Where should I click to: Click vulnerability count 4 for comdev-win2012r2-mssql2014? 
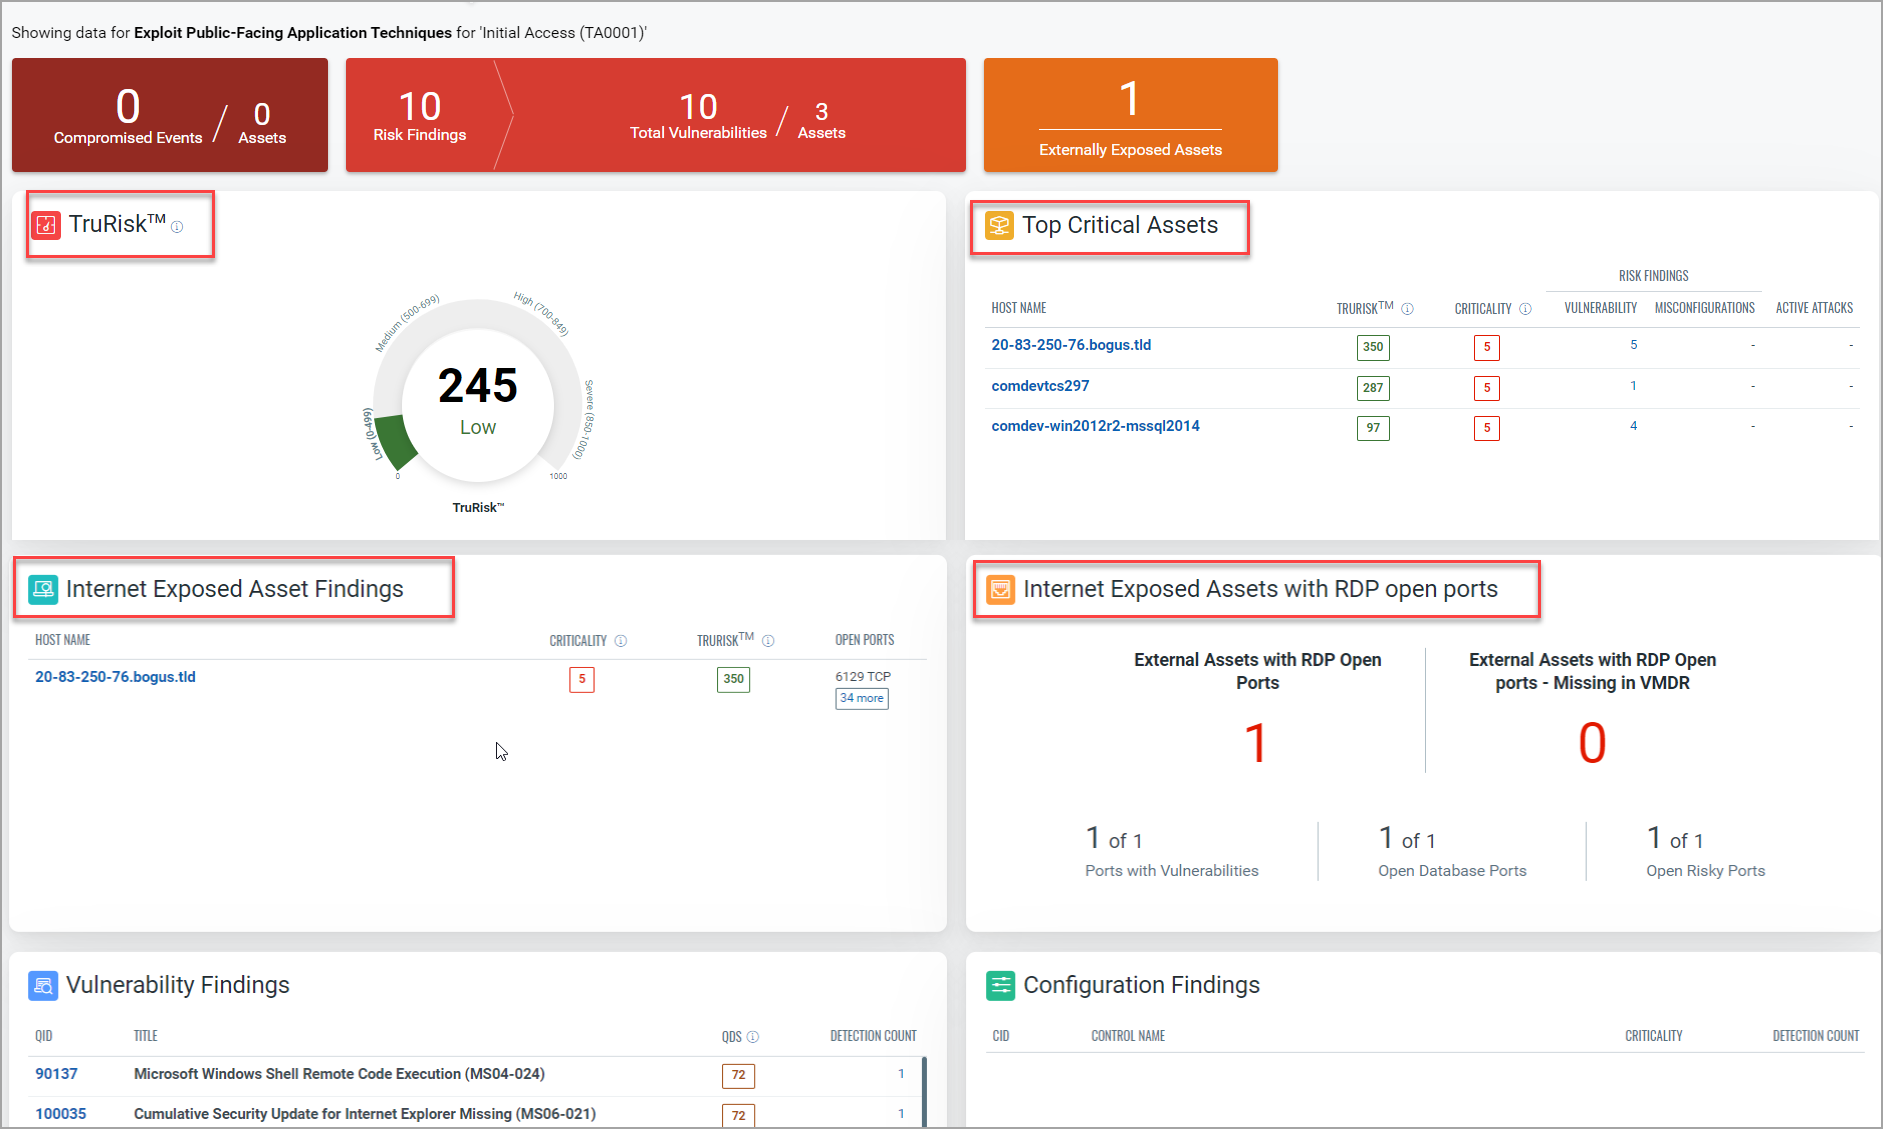1634,426
